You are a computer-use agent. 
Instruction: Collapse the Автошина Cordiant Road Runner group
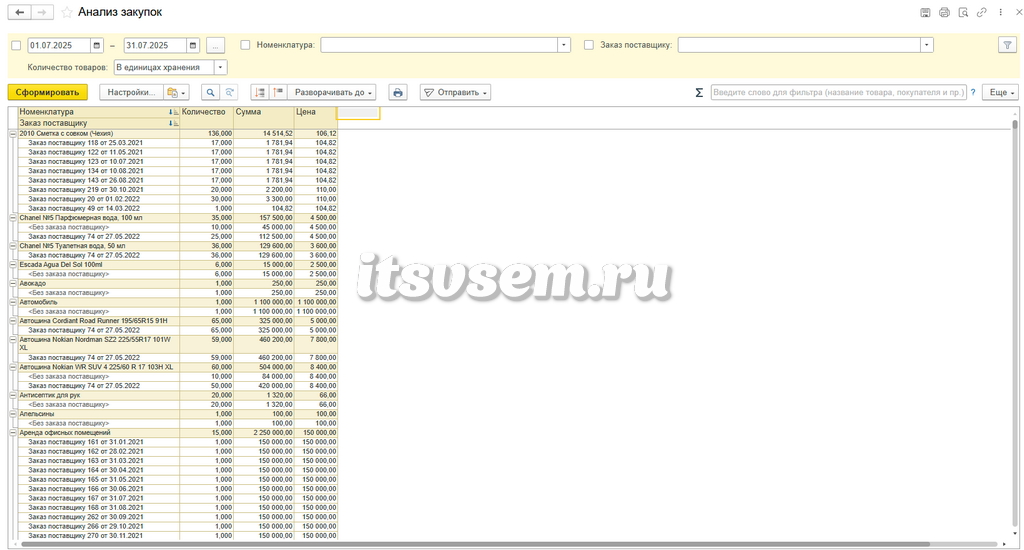click(13, 321)
